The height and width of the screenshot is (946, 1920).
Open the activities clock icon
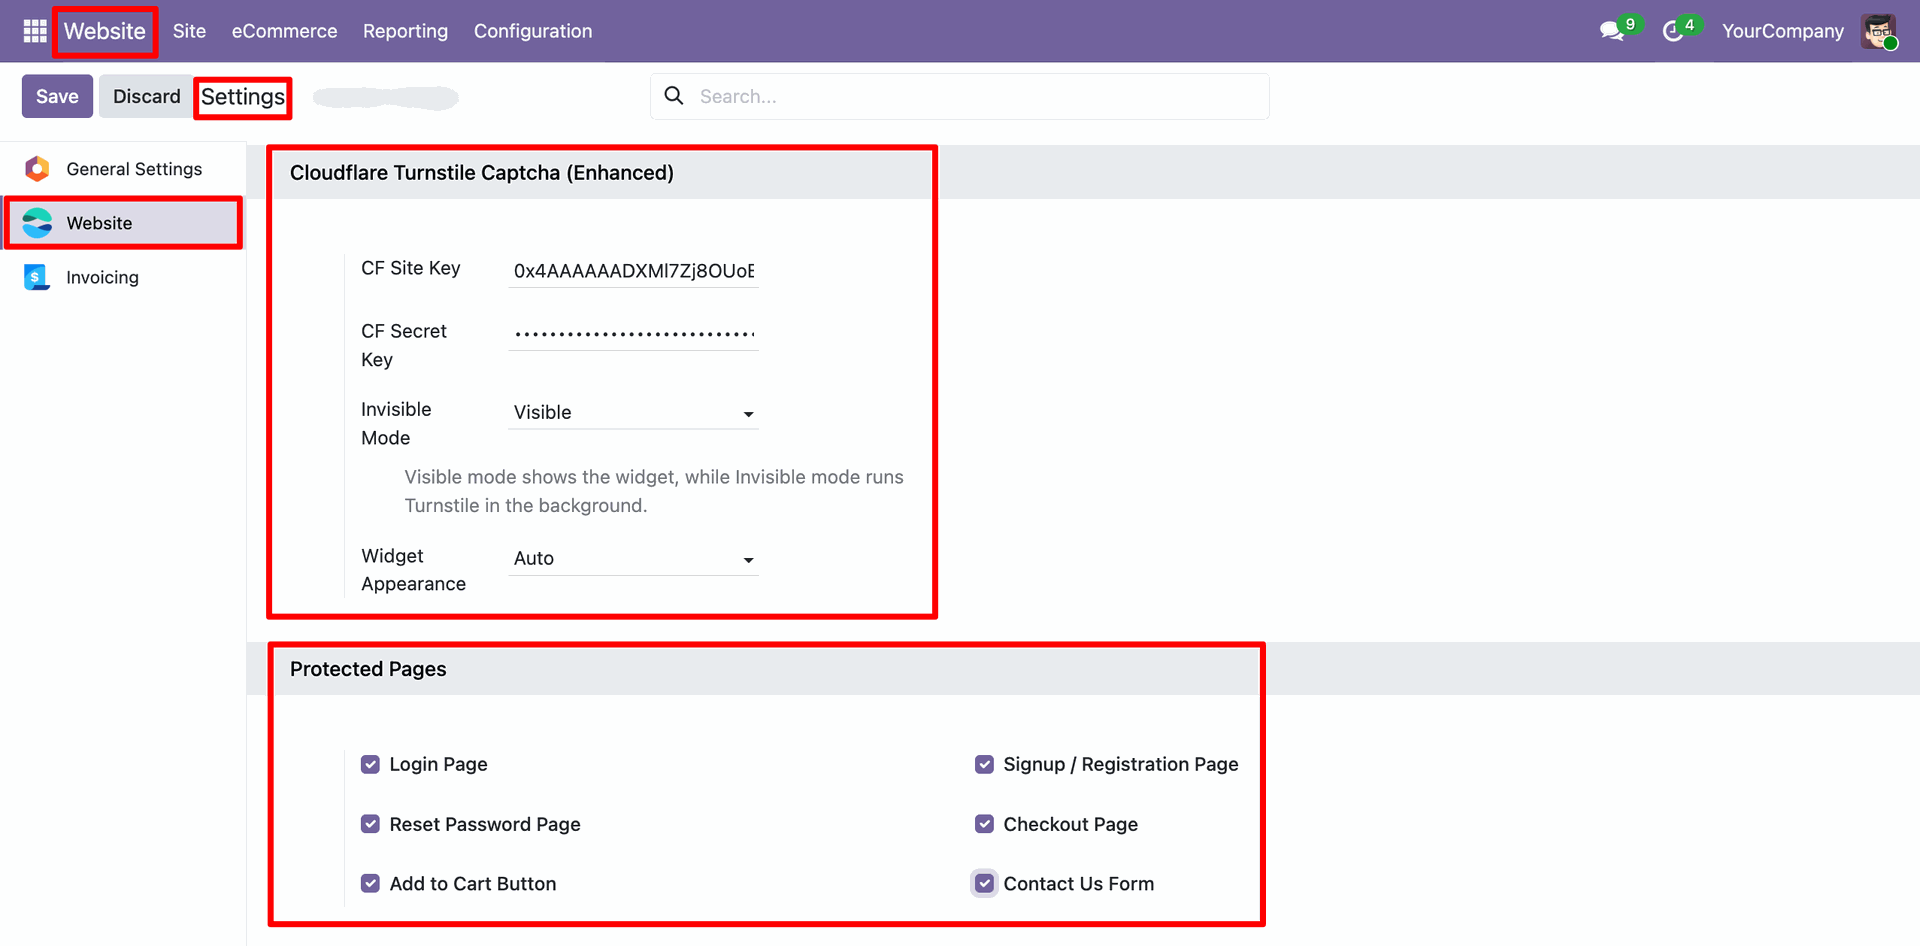click(1673, 31)
